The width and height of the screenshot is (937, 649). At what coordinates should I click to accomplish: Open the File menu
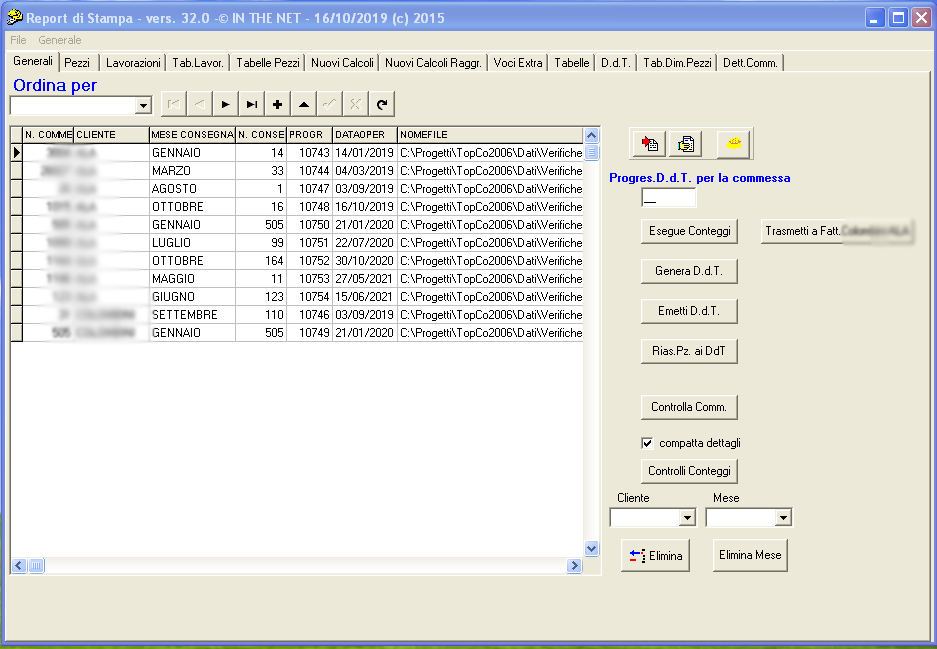19,40
